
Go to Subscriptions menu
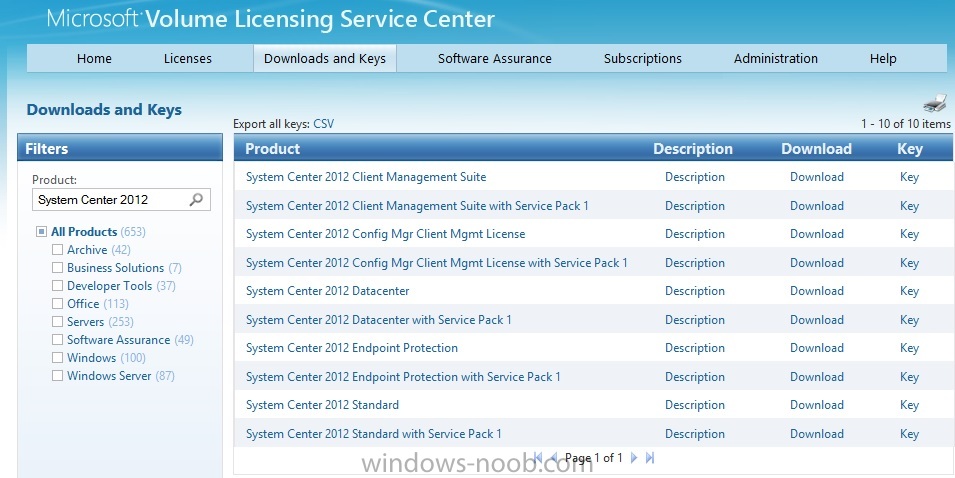coord(643,58)
